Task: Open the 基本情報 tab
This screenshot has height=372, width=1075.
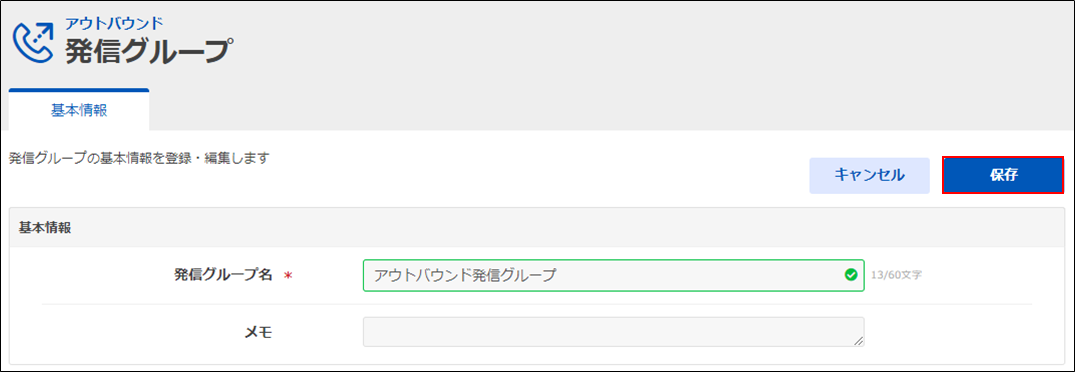Action: click(x=79, y=110)
